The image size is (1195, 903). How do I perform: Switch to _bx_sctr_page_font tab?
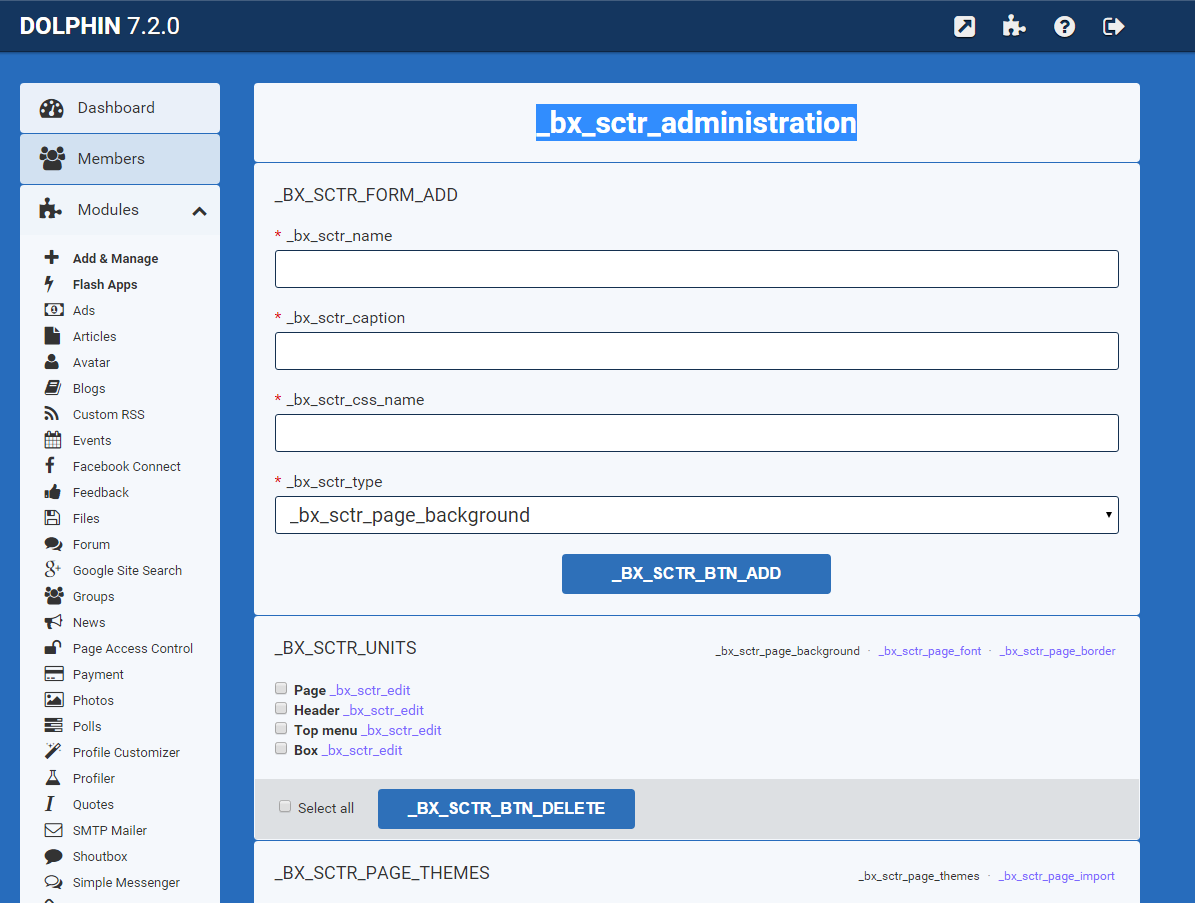click(929, 651)
